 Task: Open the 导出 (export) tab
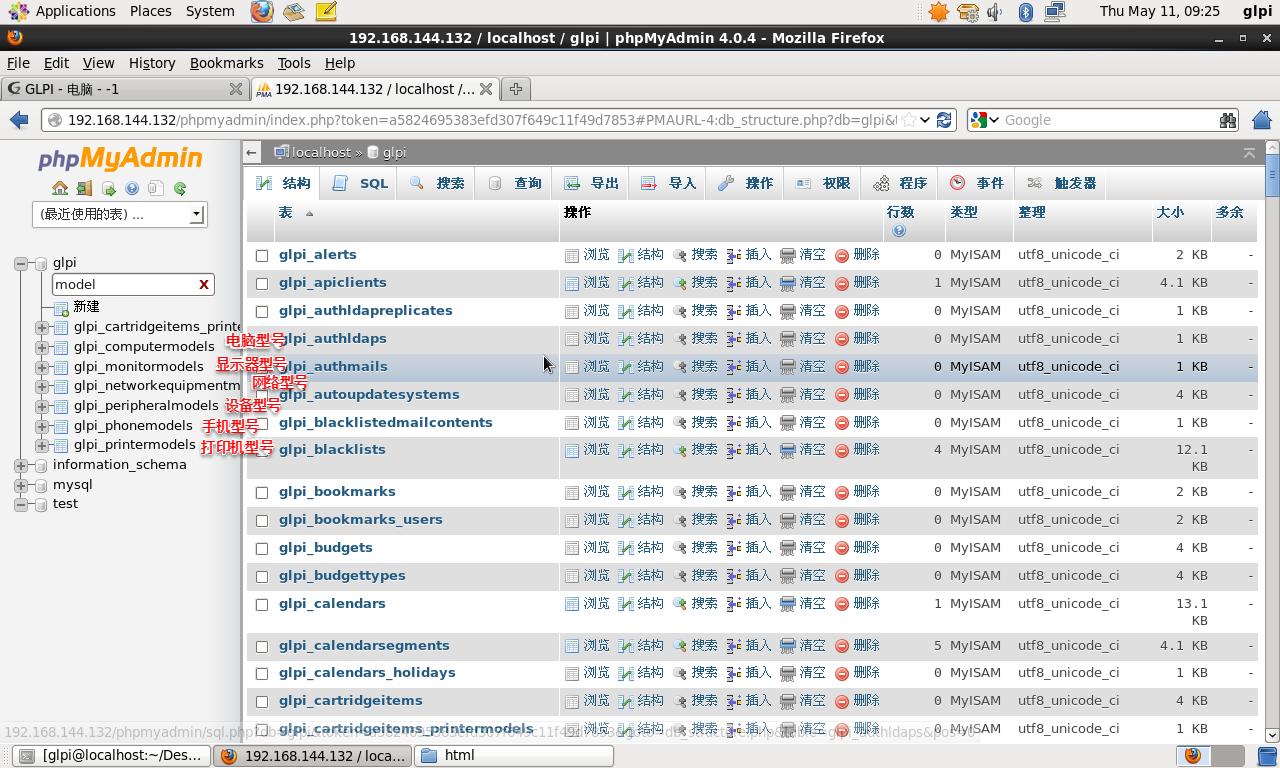tap(592, 184)
